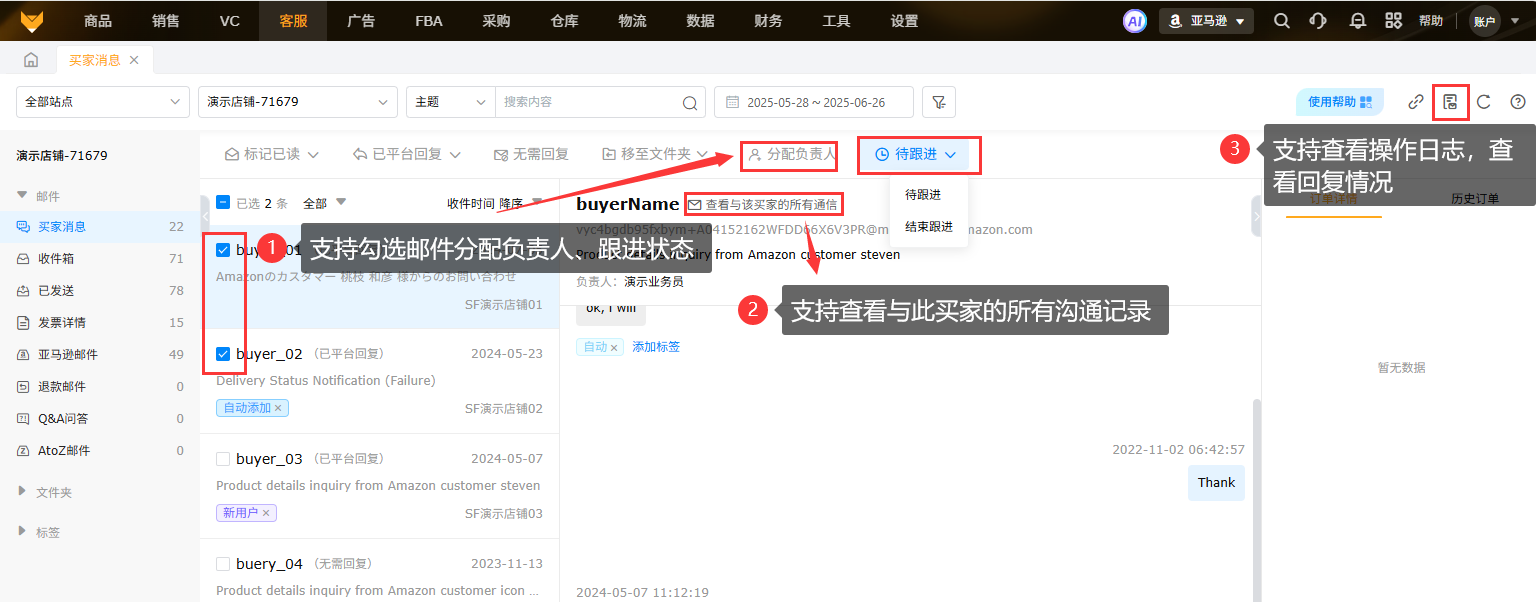The width and height of the screenshot is (1536, 602).
Task: Open the AI assistant icon
Action: click(1134, 21)
